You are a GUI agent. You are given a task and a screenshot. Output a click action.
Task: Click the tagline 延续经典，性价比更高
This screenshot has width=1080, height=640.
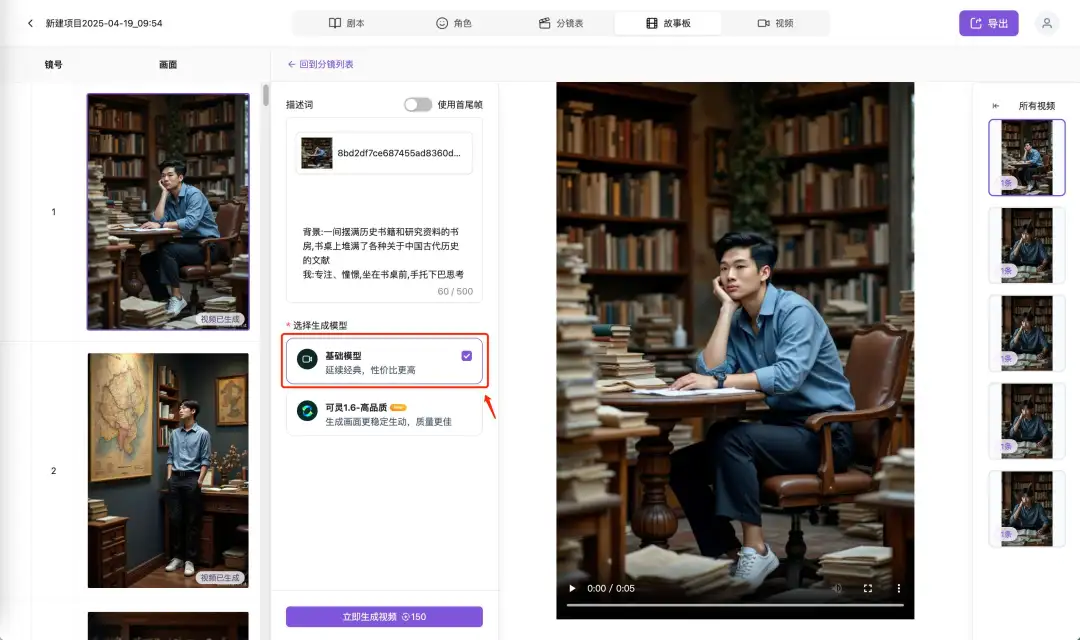pyautogui.click(x=371, y=370)
